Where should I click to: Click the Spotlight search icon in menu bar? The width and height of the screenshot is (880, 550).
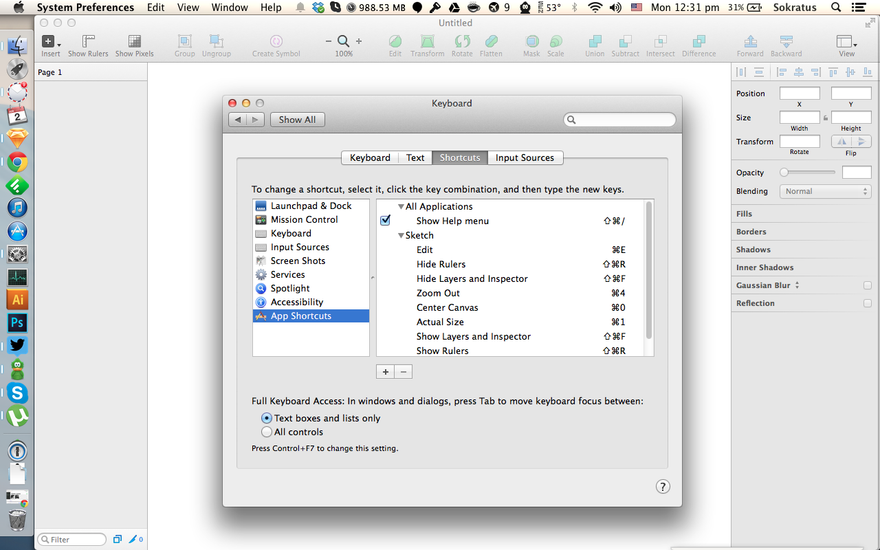(x=836, y=7)
